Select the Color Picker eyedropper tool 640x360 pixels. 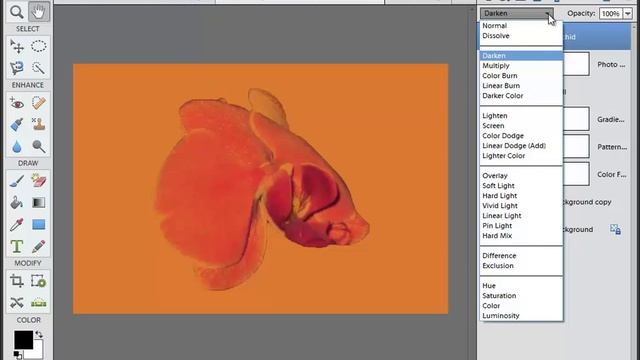pyautogui.click(x=17, y=224)
